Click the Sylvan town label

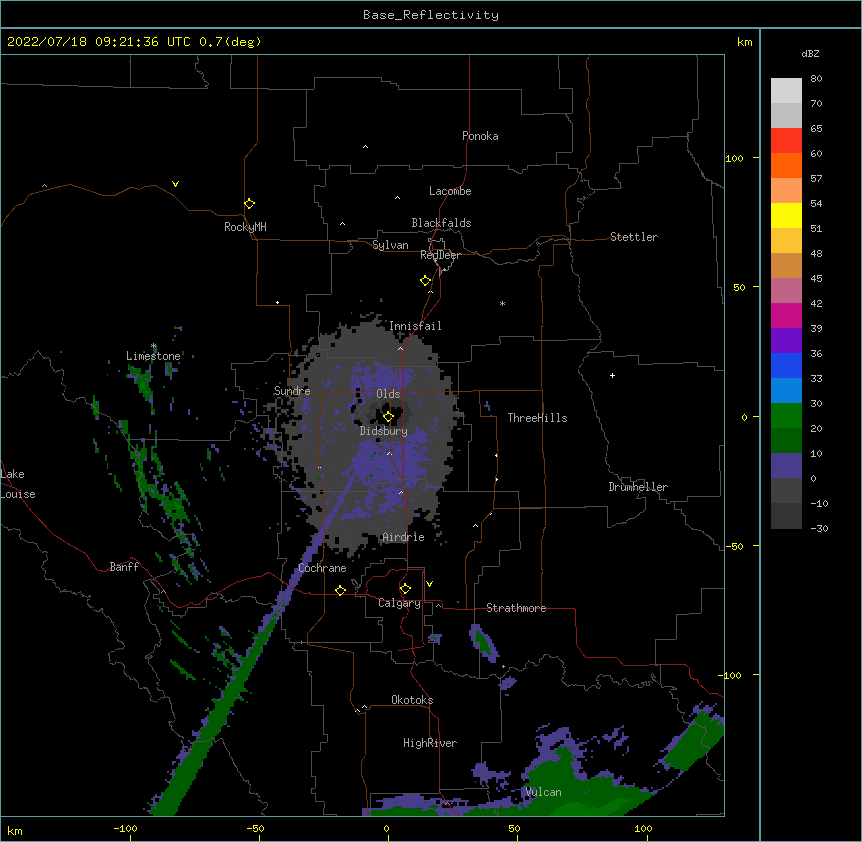coord(390,245)
